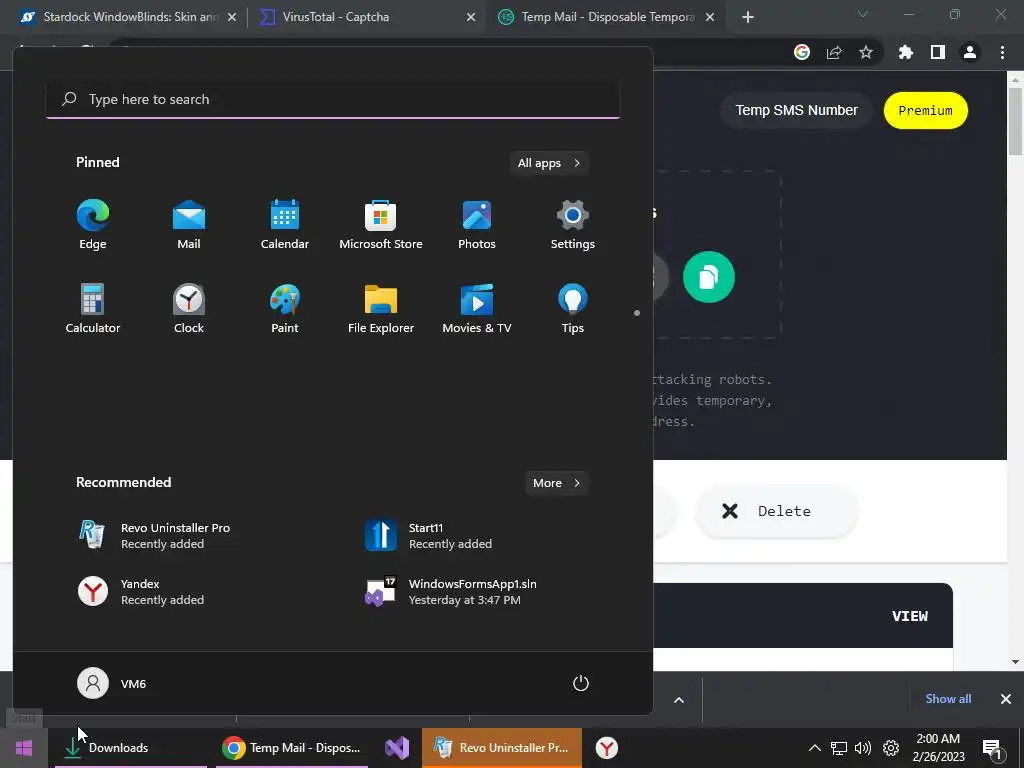
Task: Open a new Chrome tab
Action: click(x=748, y=18)
